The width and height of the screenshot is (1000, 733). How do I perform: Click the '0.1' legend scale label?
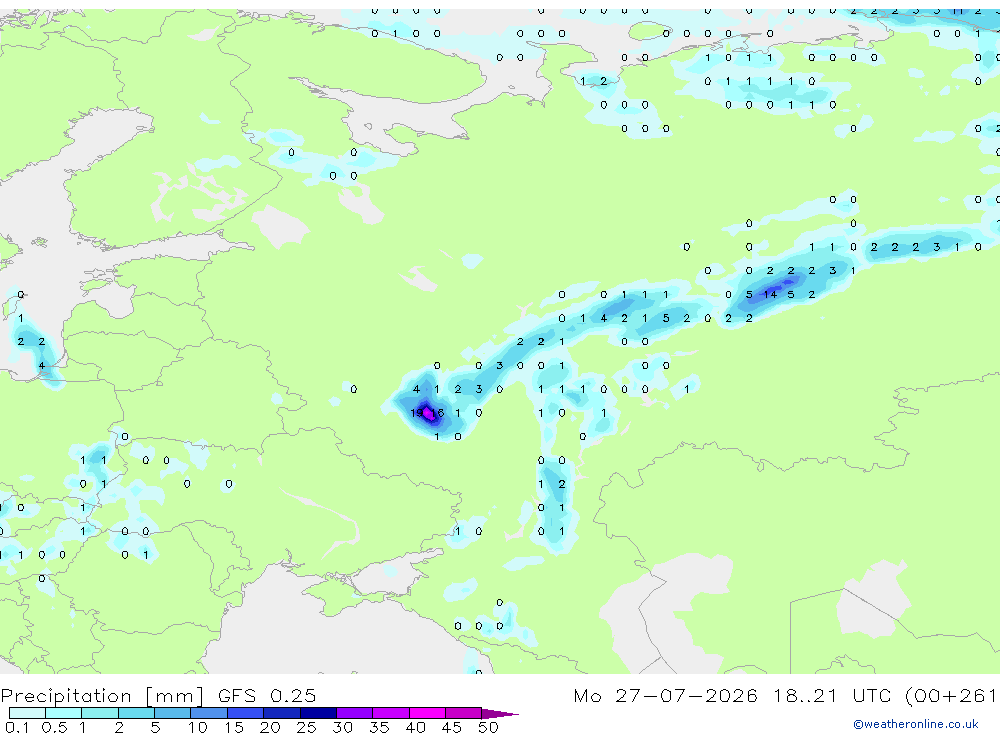(x=17, y=727)
